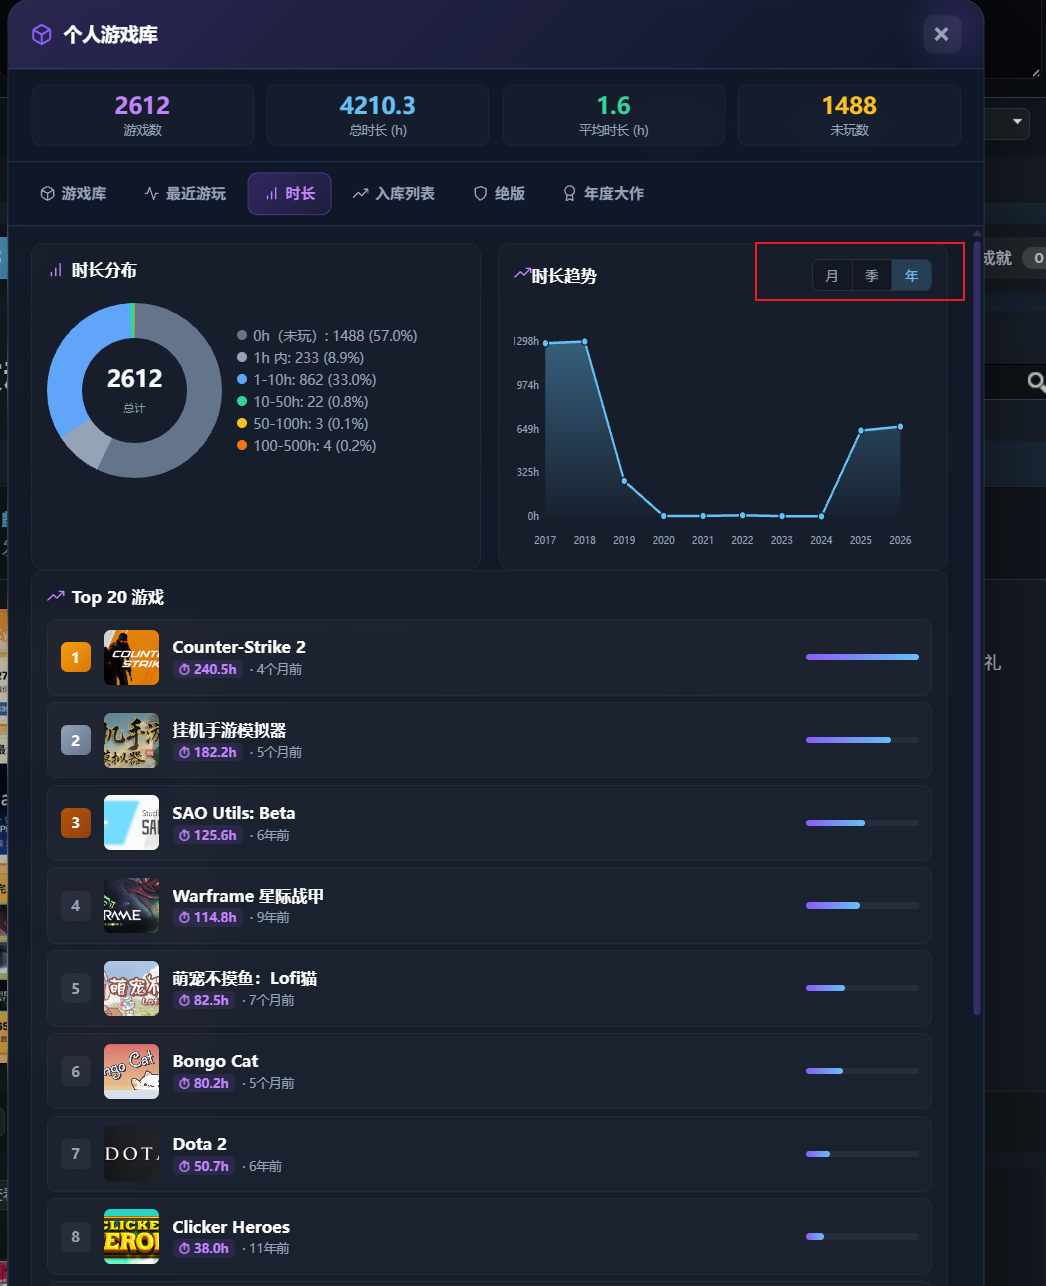Click the Clicker Heroes title text
Image resolution: width=1046 pixels, height=1286 pixels.
click(231, 1227)
